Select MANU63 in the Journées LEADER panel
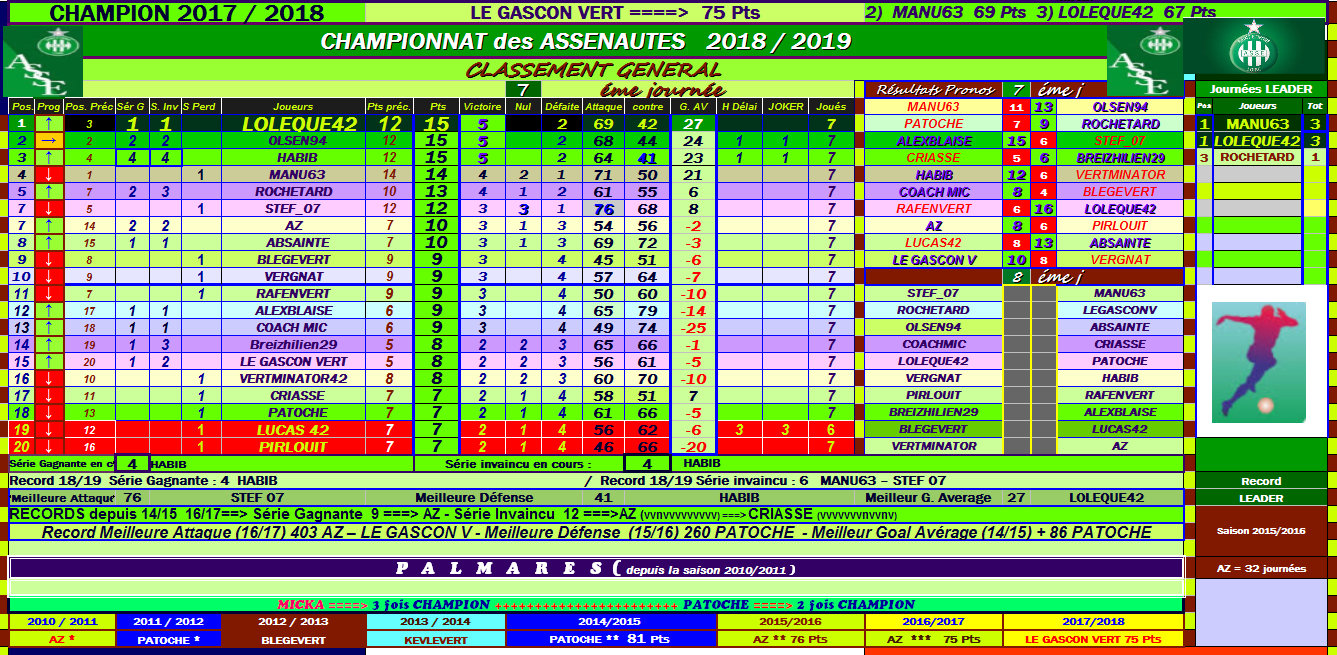The height and width of the screenshot is (655, 1337). [x=1257, y=124]
